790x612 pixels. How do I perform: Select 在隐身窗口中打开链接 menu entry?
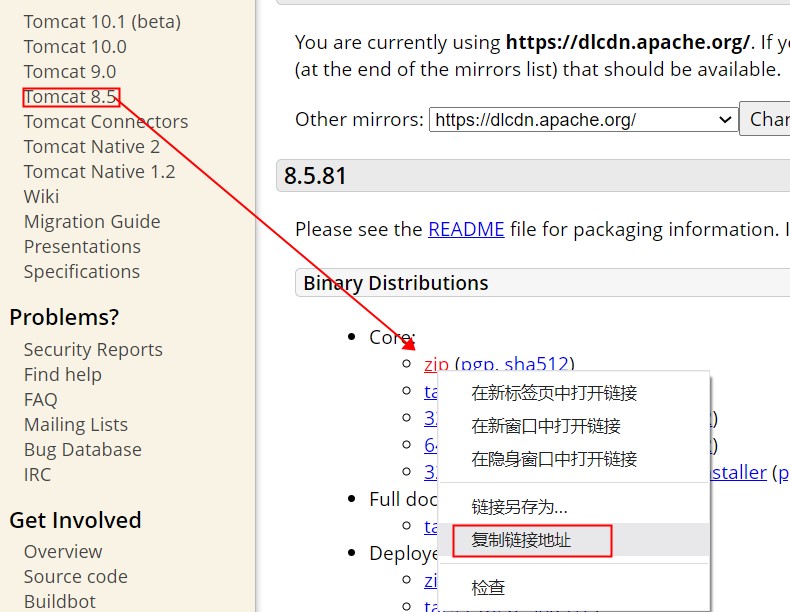(x=554, y=459)
